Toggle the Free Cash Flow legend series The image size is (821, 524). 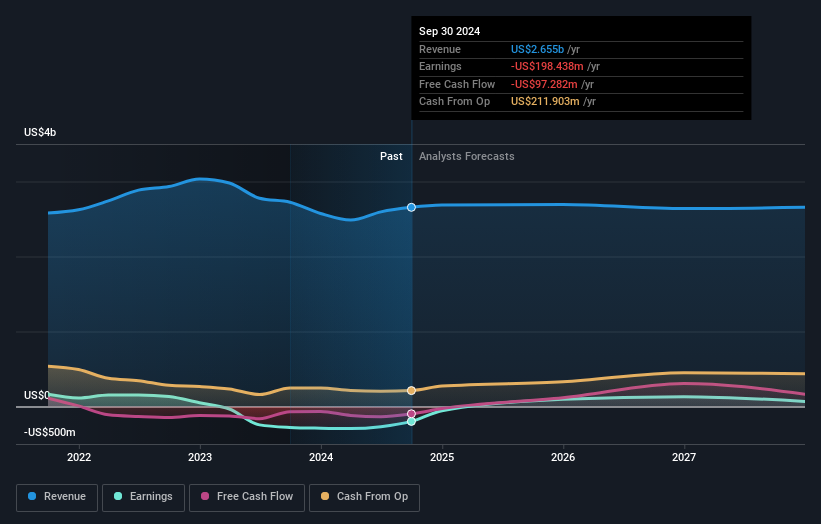(x=247, y=497)
